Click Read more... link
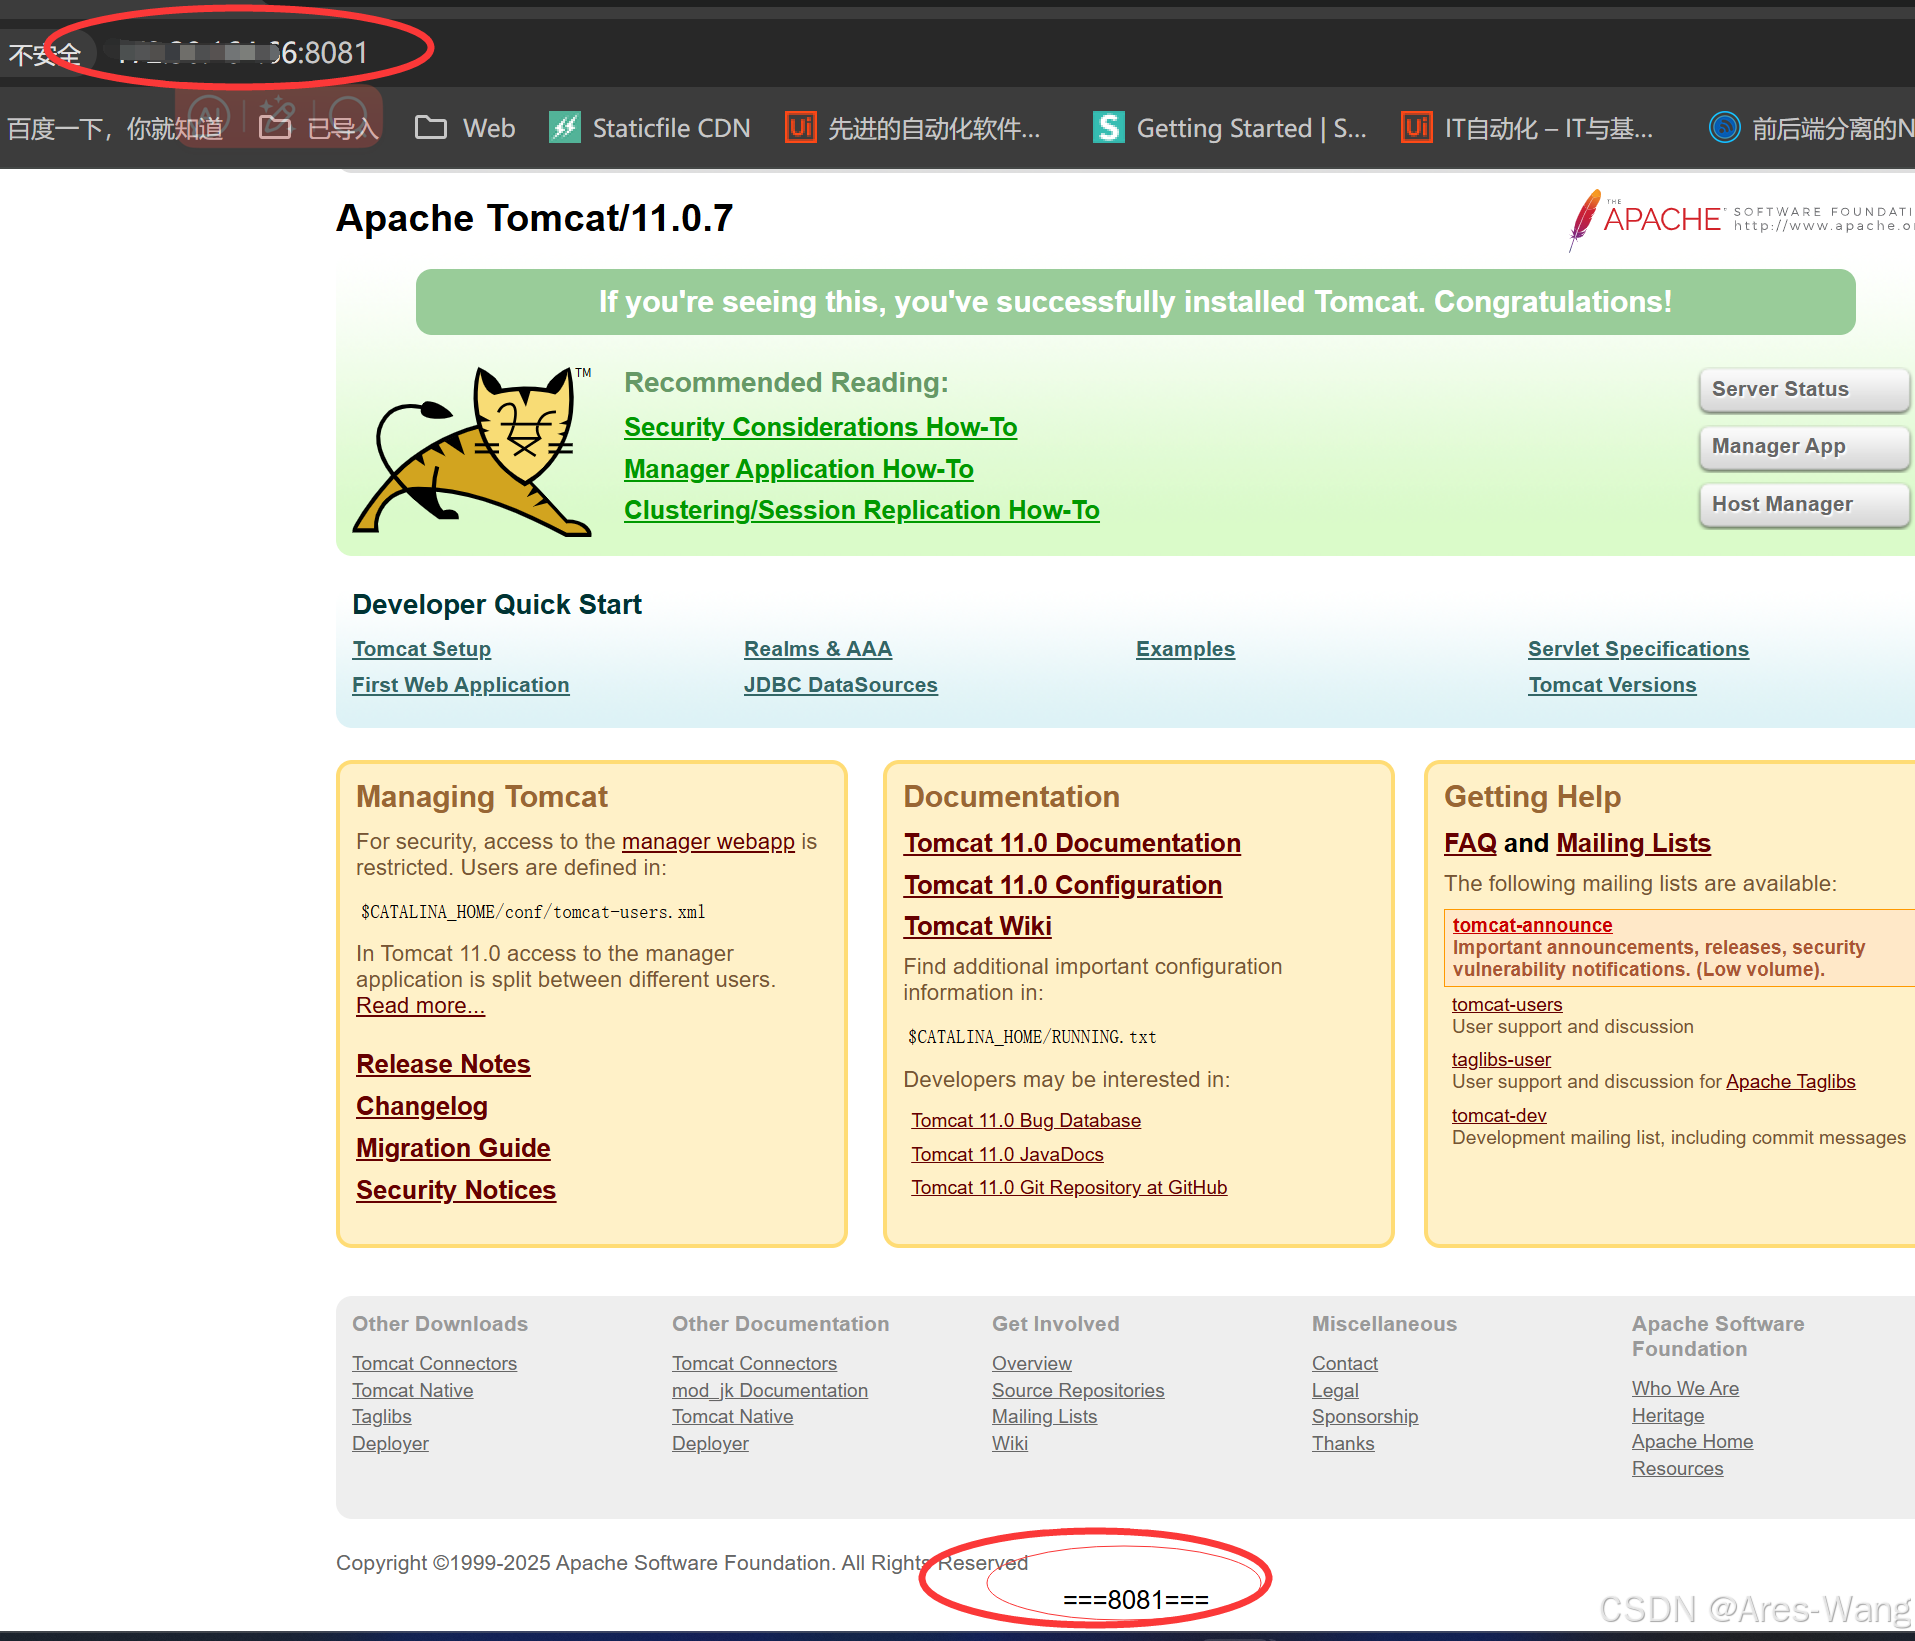This screenshot has width=1915, height=1641. [x=420, y=1006]
